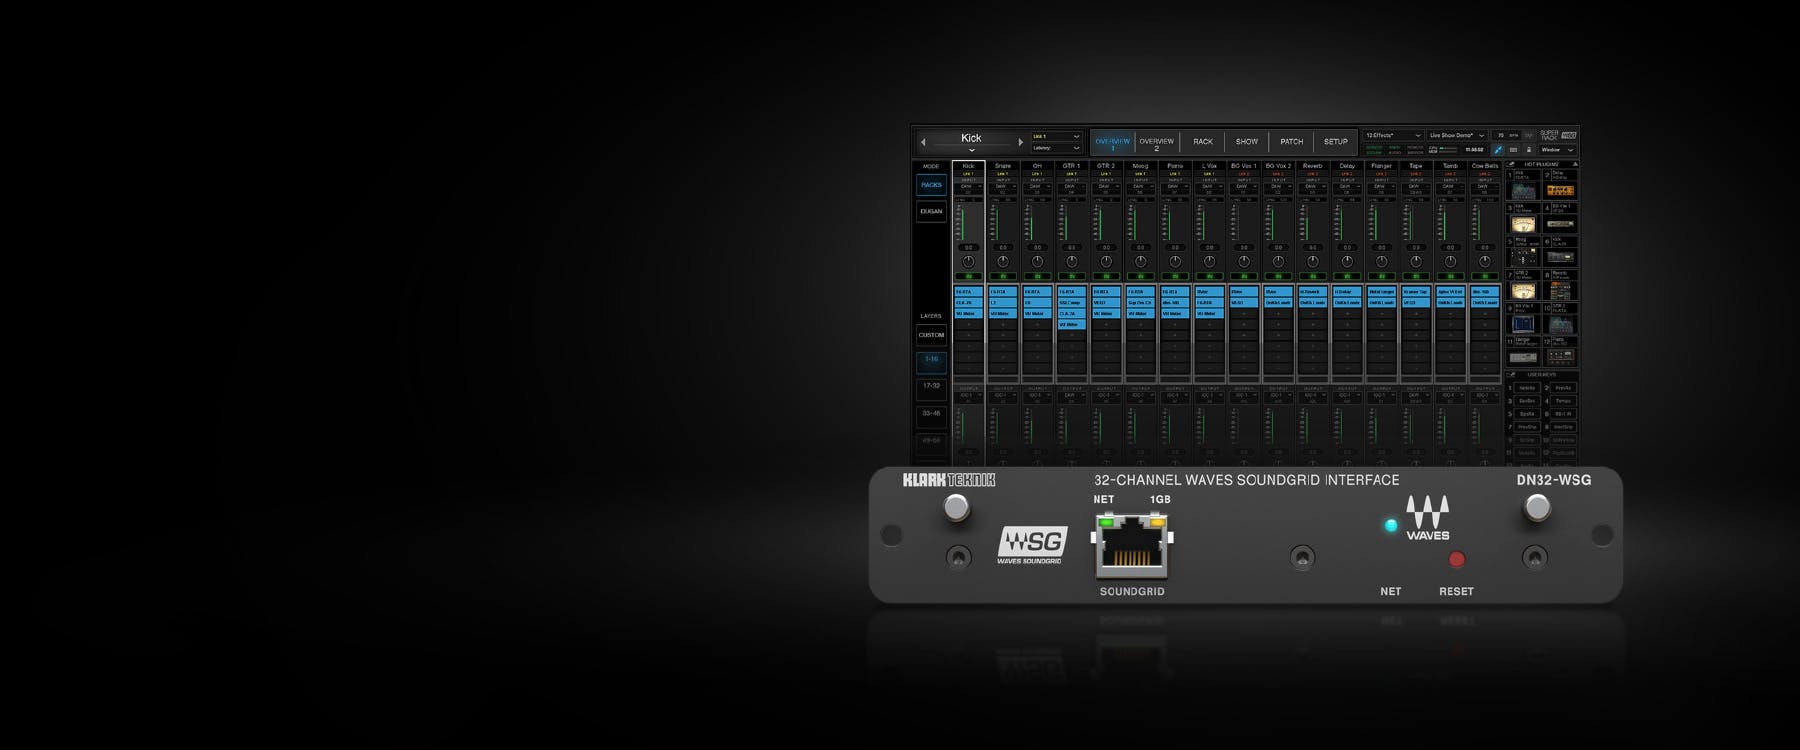This screenshot has width=1800, height=750.
Task: Go to previous rack with left arrow
Action: pyautogui.click(x=923, y=142)
